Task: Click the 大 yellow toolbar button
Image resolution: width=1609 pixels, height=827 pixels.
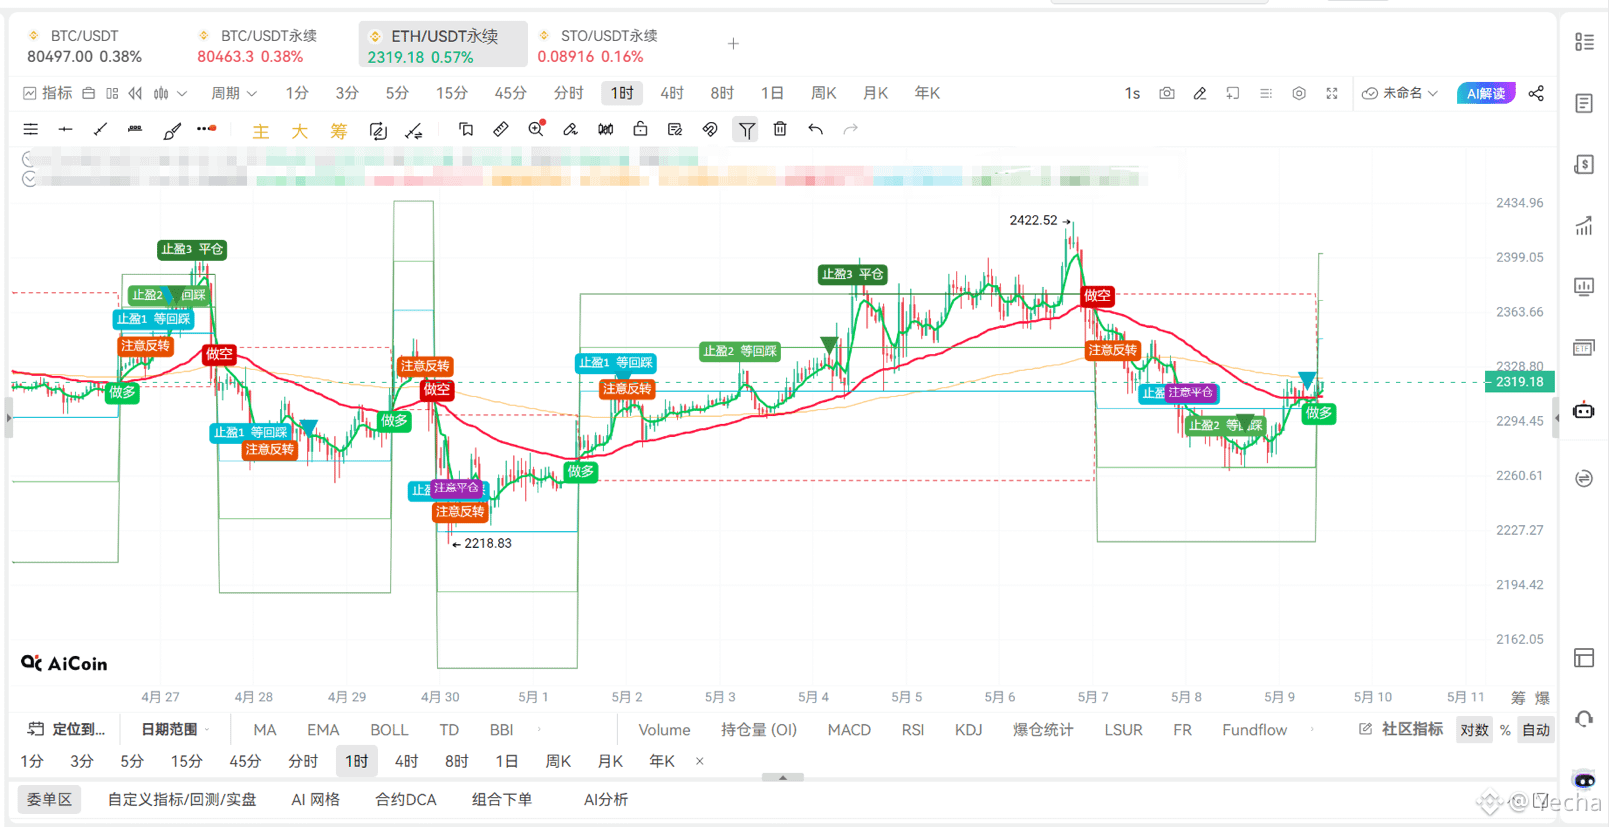Action: [299, 131]
